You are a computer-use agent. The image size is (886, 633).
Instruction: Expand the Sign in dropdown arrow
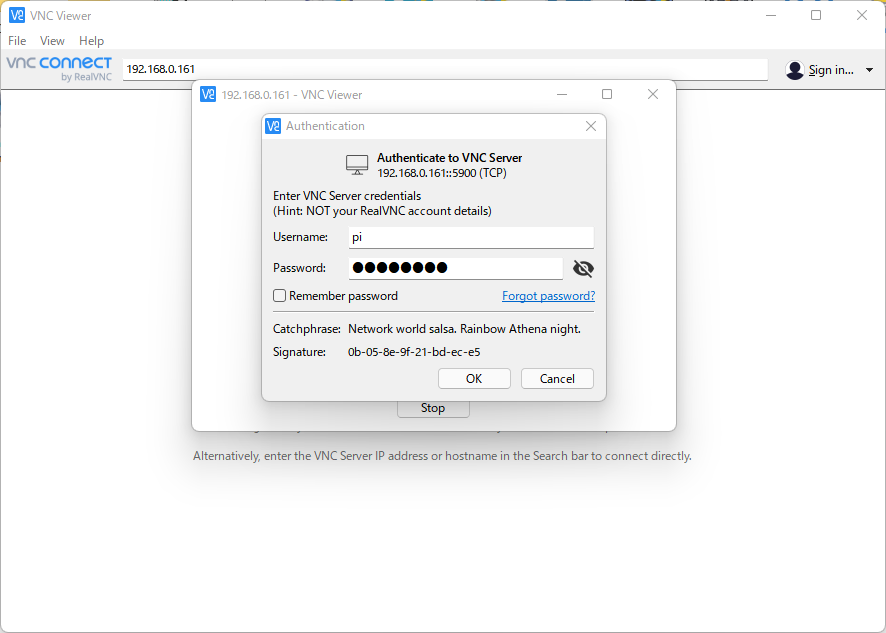click(869, 71)
